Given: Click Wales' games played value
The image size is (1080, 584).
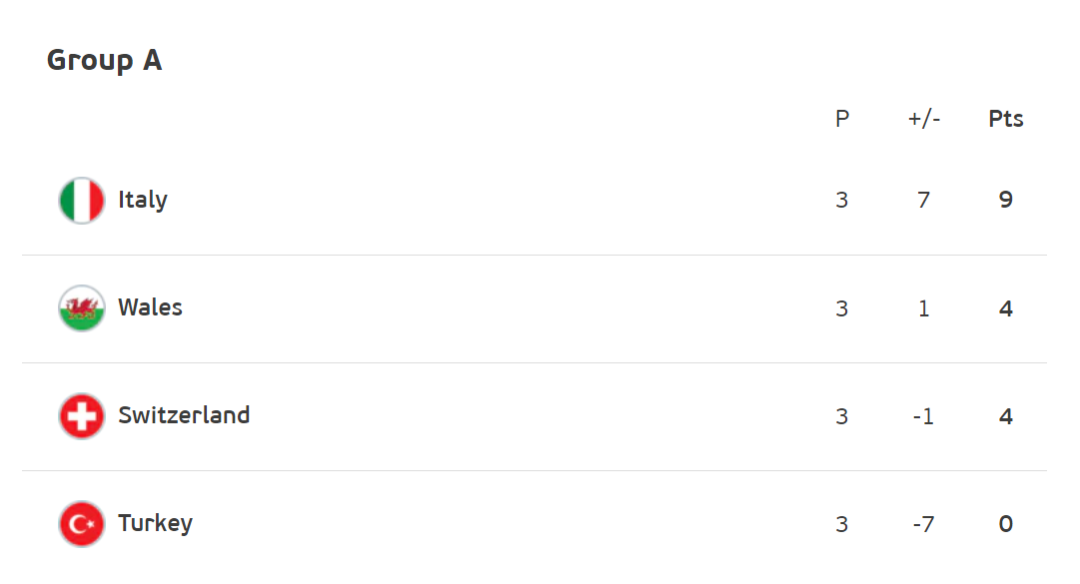Looking at the screenshot, I should [x=842, y=308].
